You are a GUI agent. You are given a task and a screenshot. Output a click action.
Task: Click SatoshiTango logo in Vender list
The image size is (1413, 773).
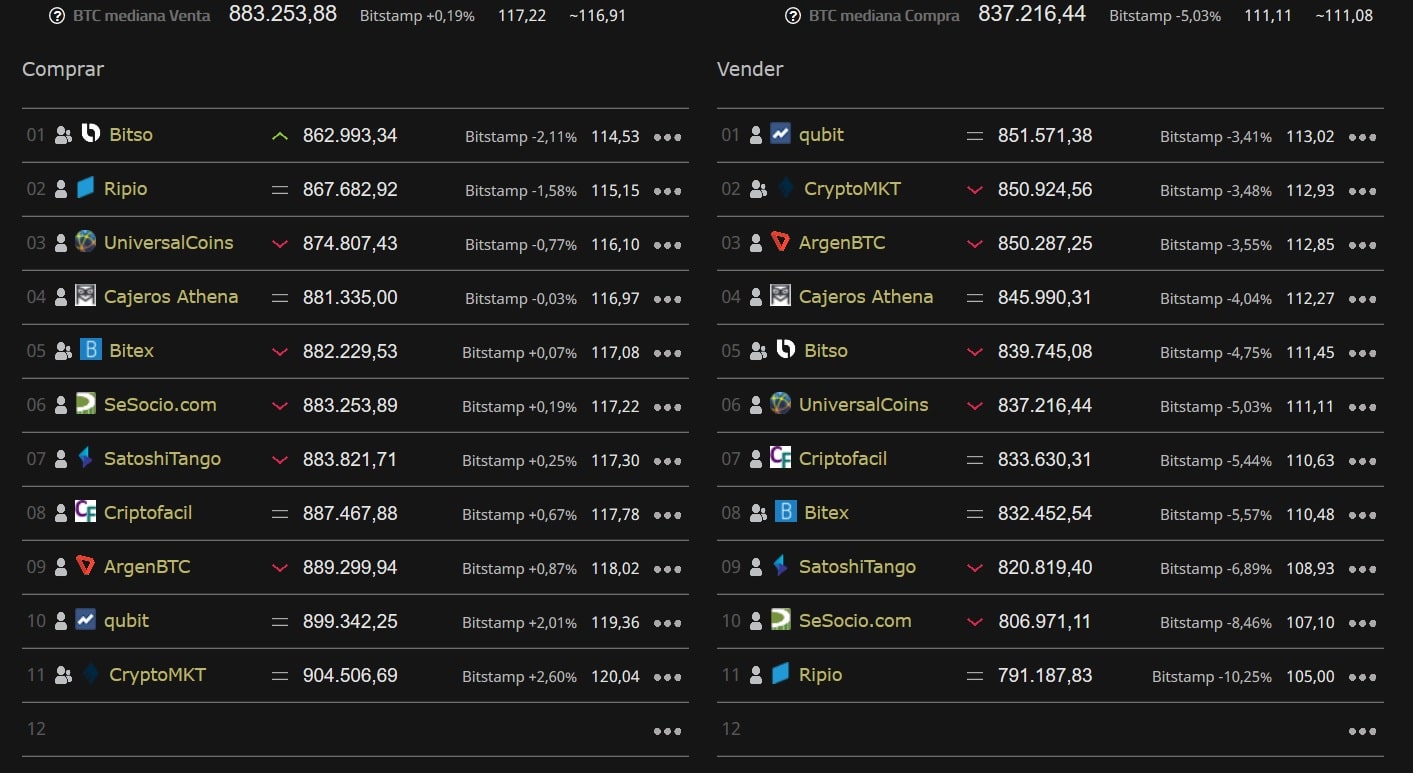[780, 565]
